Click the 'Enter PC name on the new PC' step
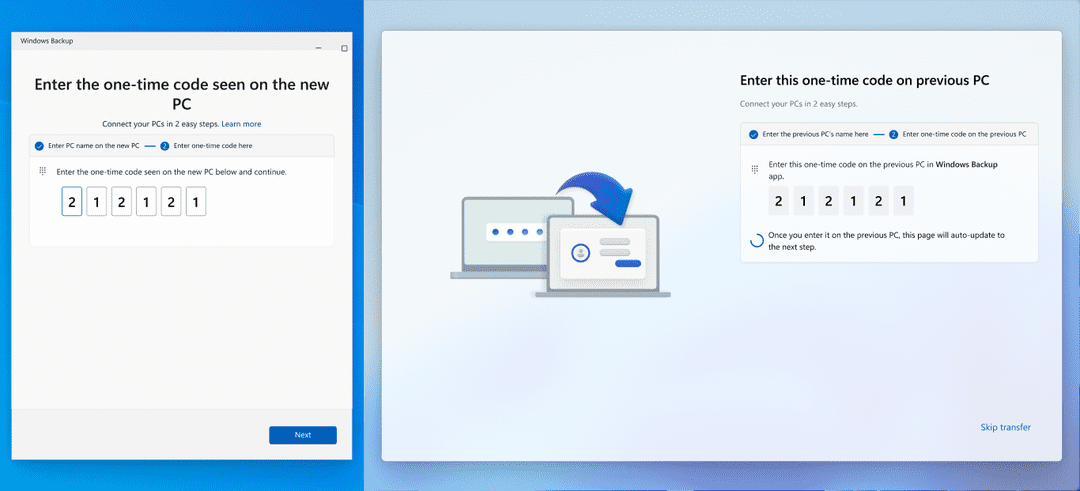The image size is (1080, 491). tap(93, 146)
